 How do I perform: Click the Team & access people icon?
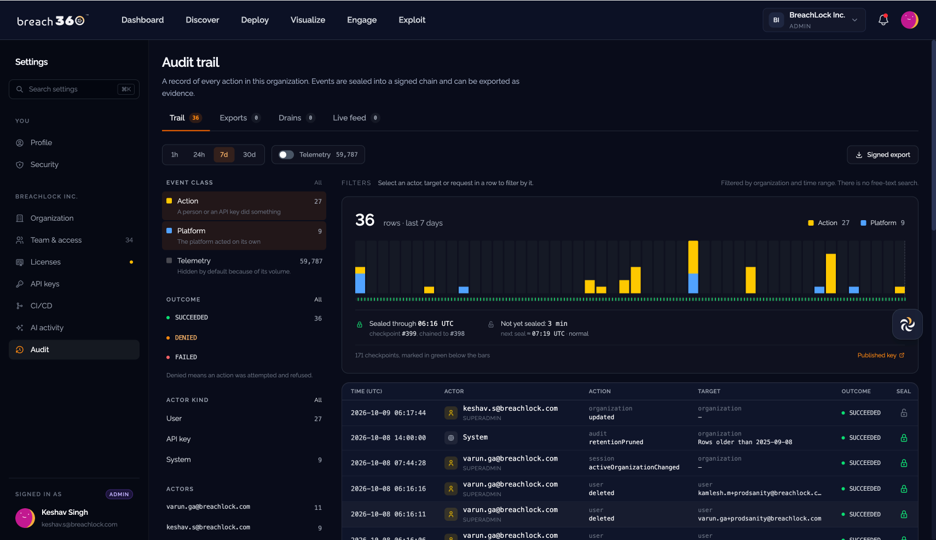tap(20, 240)
